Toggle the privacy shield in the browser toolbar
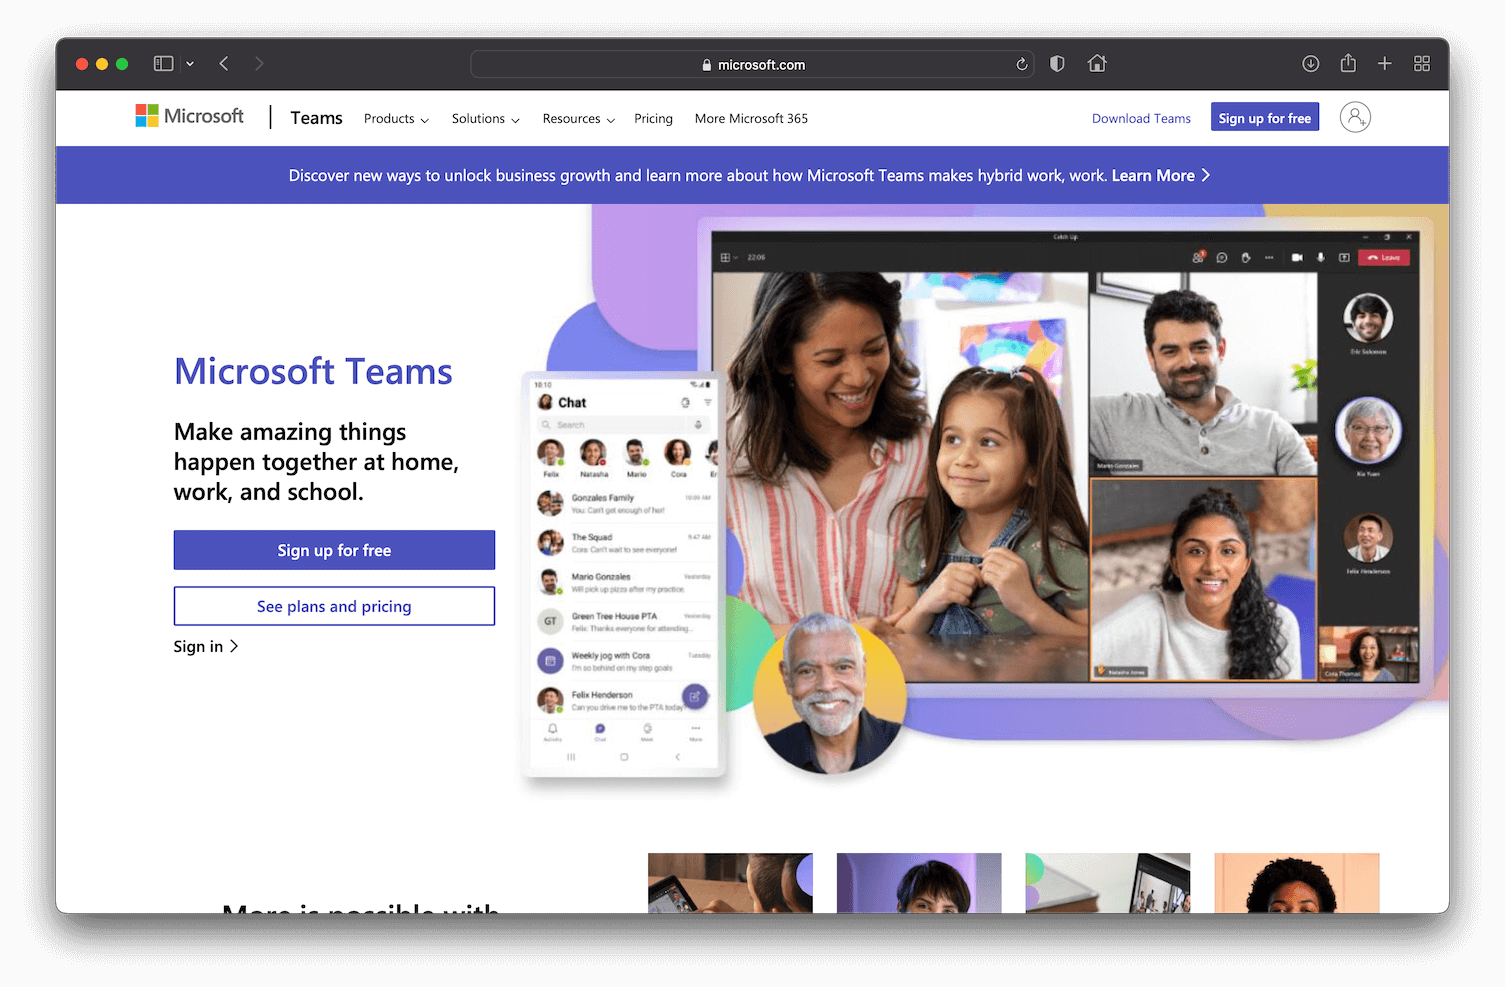This screenshot has height=987, width=1505. click(1056, 63)
